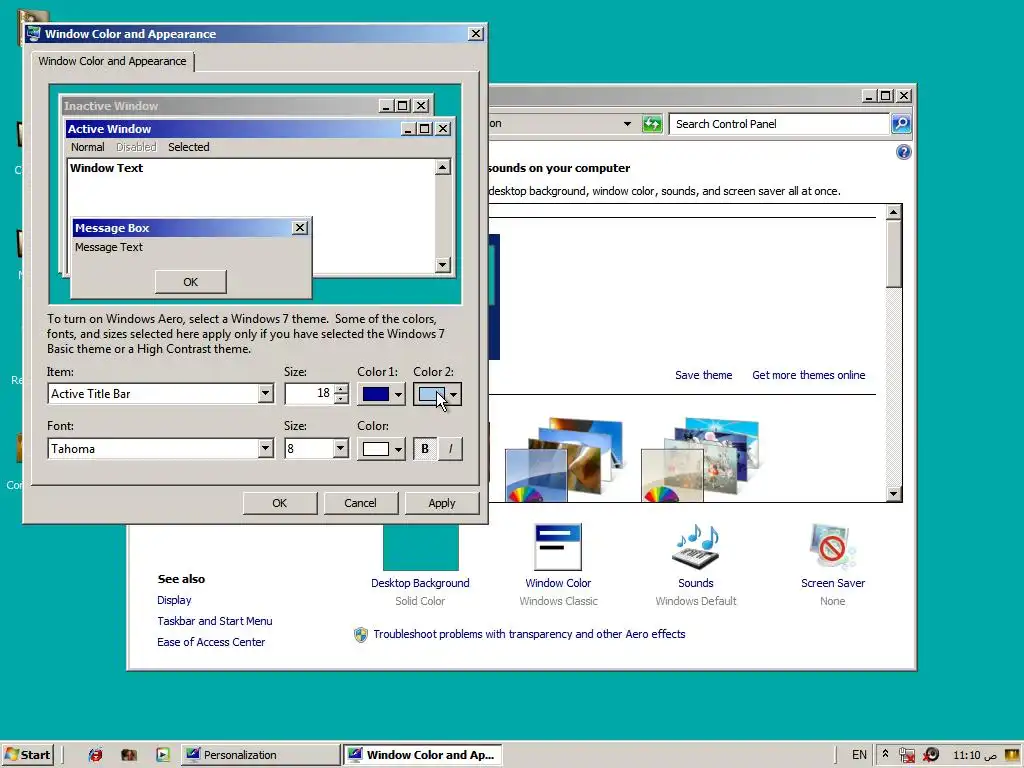The width and height of the screenshot is (1024, 768).
Task: Click the network icon in the system tray
Action: pyautogui.click(x=906, y=755)
